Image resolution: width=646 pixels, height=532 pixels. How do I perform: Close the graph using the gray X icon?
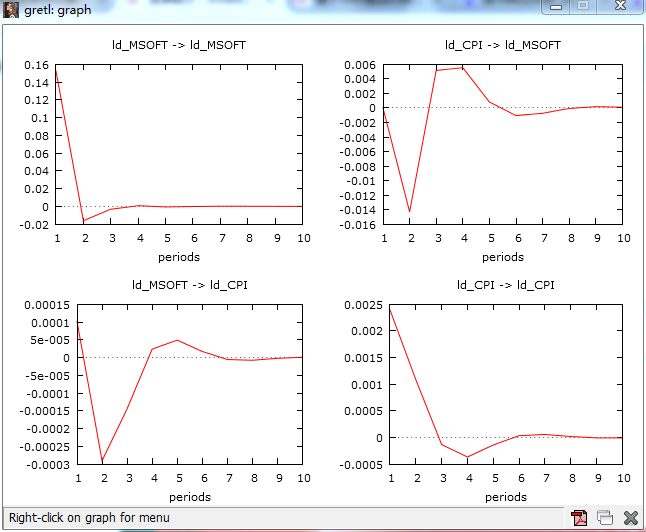point(631,518)
